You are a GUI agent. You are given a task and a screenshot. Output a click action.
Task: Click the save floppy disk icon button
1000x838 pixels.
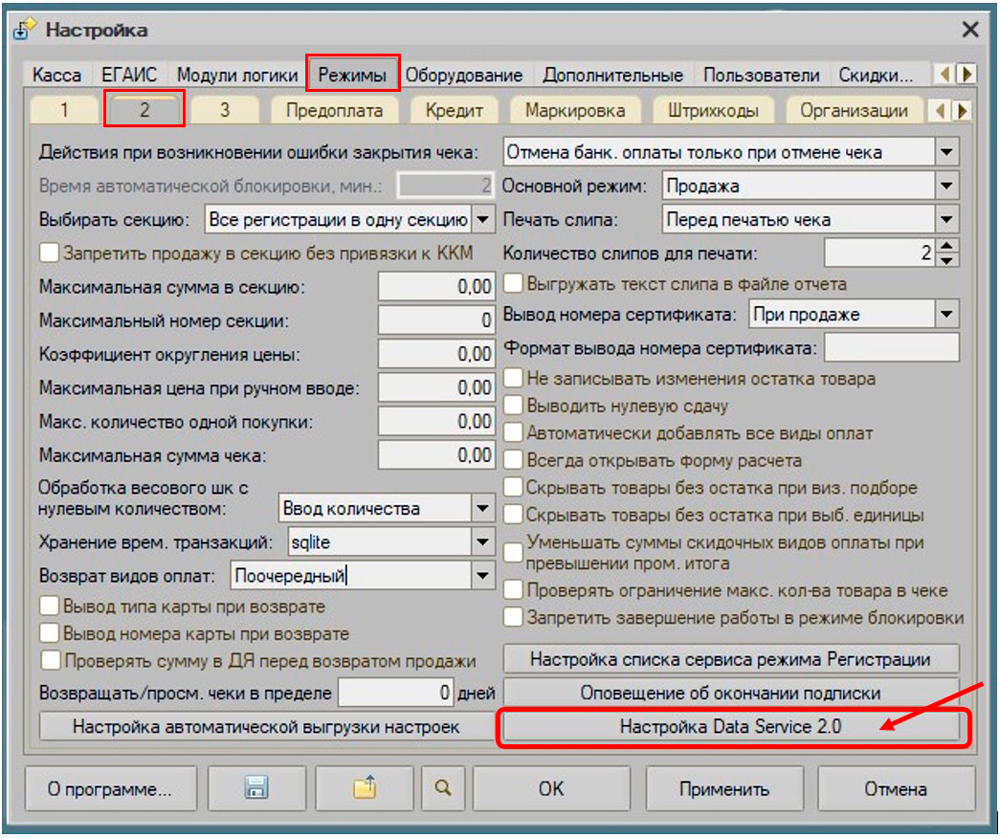pos(255,788)
